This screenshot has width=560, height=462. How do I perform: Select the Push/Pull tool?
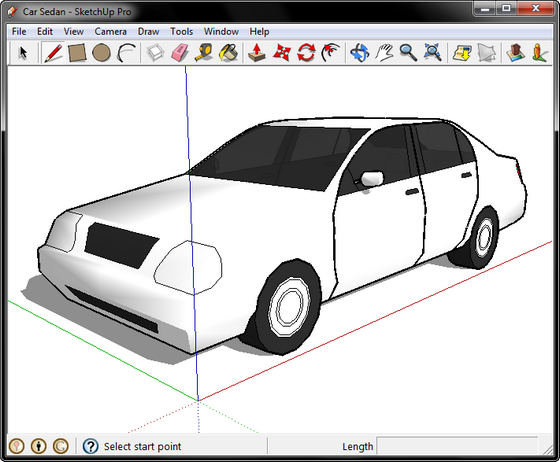coord(257,53)
